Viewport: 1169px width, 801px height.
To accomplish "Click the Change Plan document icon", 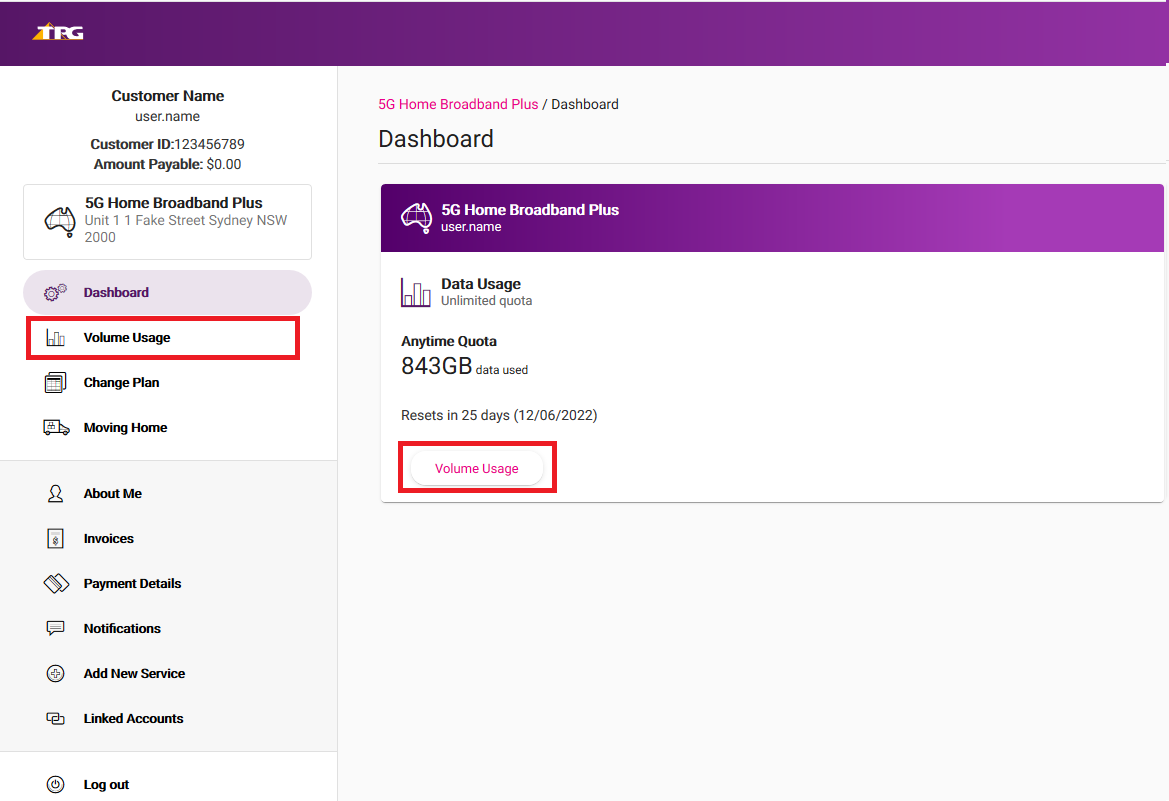I will pyautogui.click(x=55, y=382).
